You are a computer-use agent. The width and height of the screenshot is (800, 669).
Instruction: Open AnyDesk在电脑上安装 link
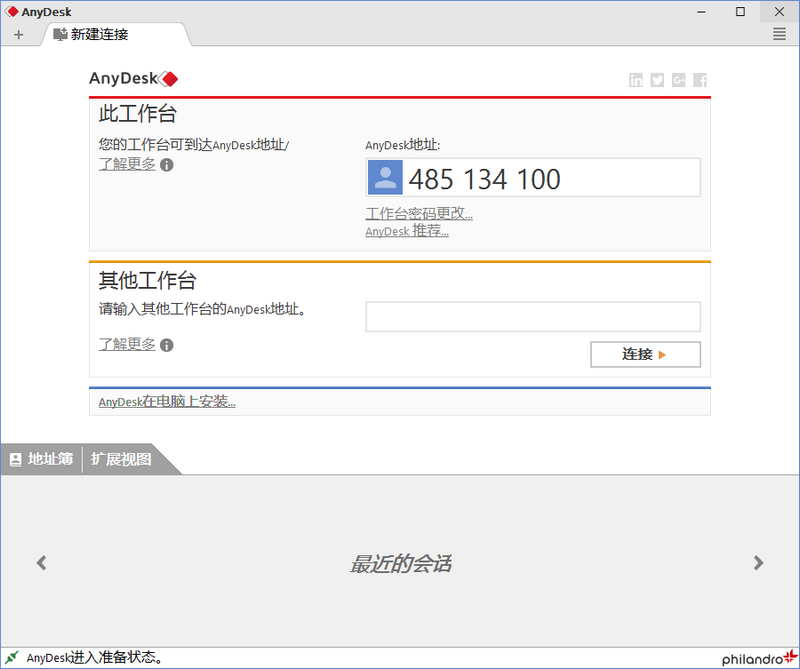coord(167,402)
